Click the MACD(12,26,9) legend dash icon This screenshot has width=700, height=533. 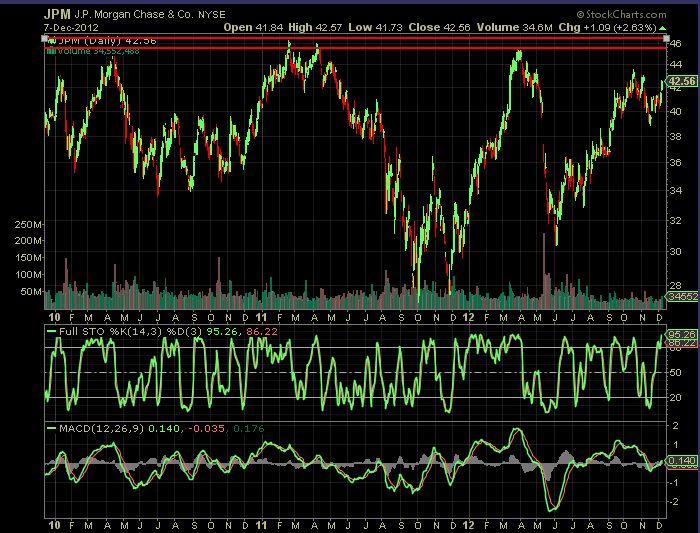click(x=50, y=429)
